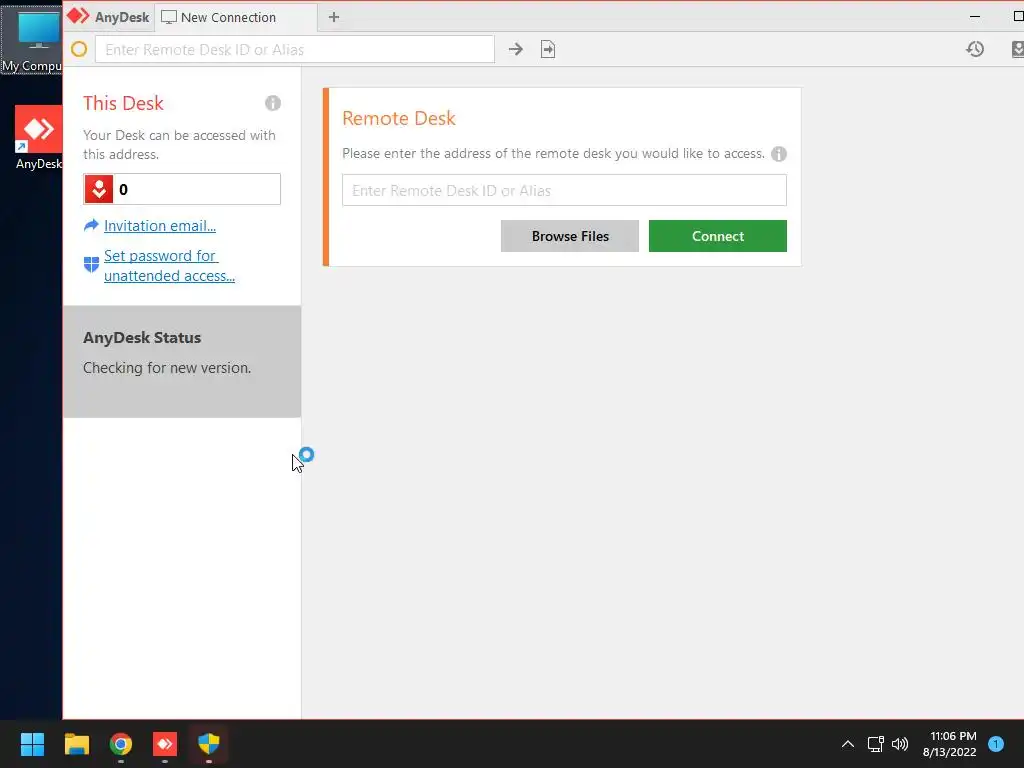The width and height of the screenshot is (1024, 768).
Task: Show hidden tray icons chevron
Action: 848,744
